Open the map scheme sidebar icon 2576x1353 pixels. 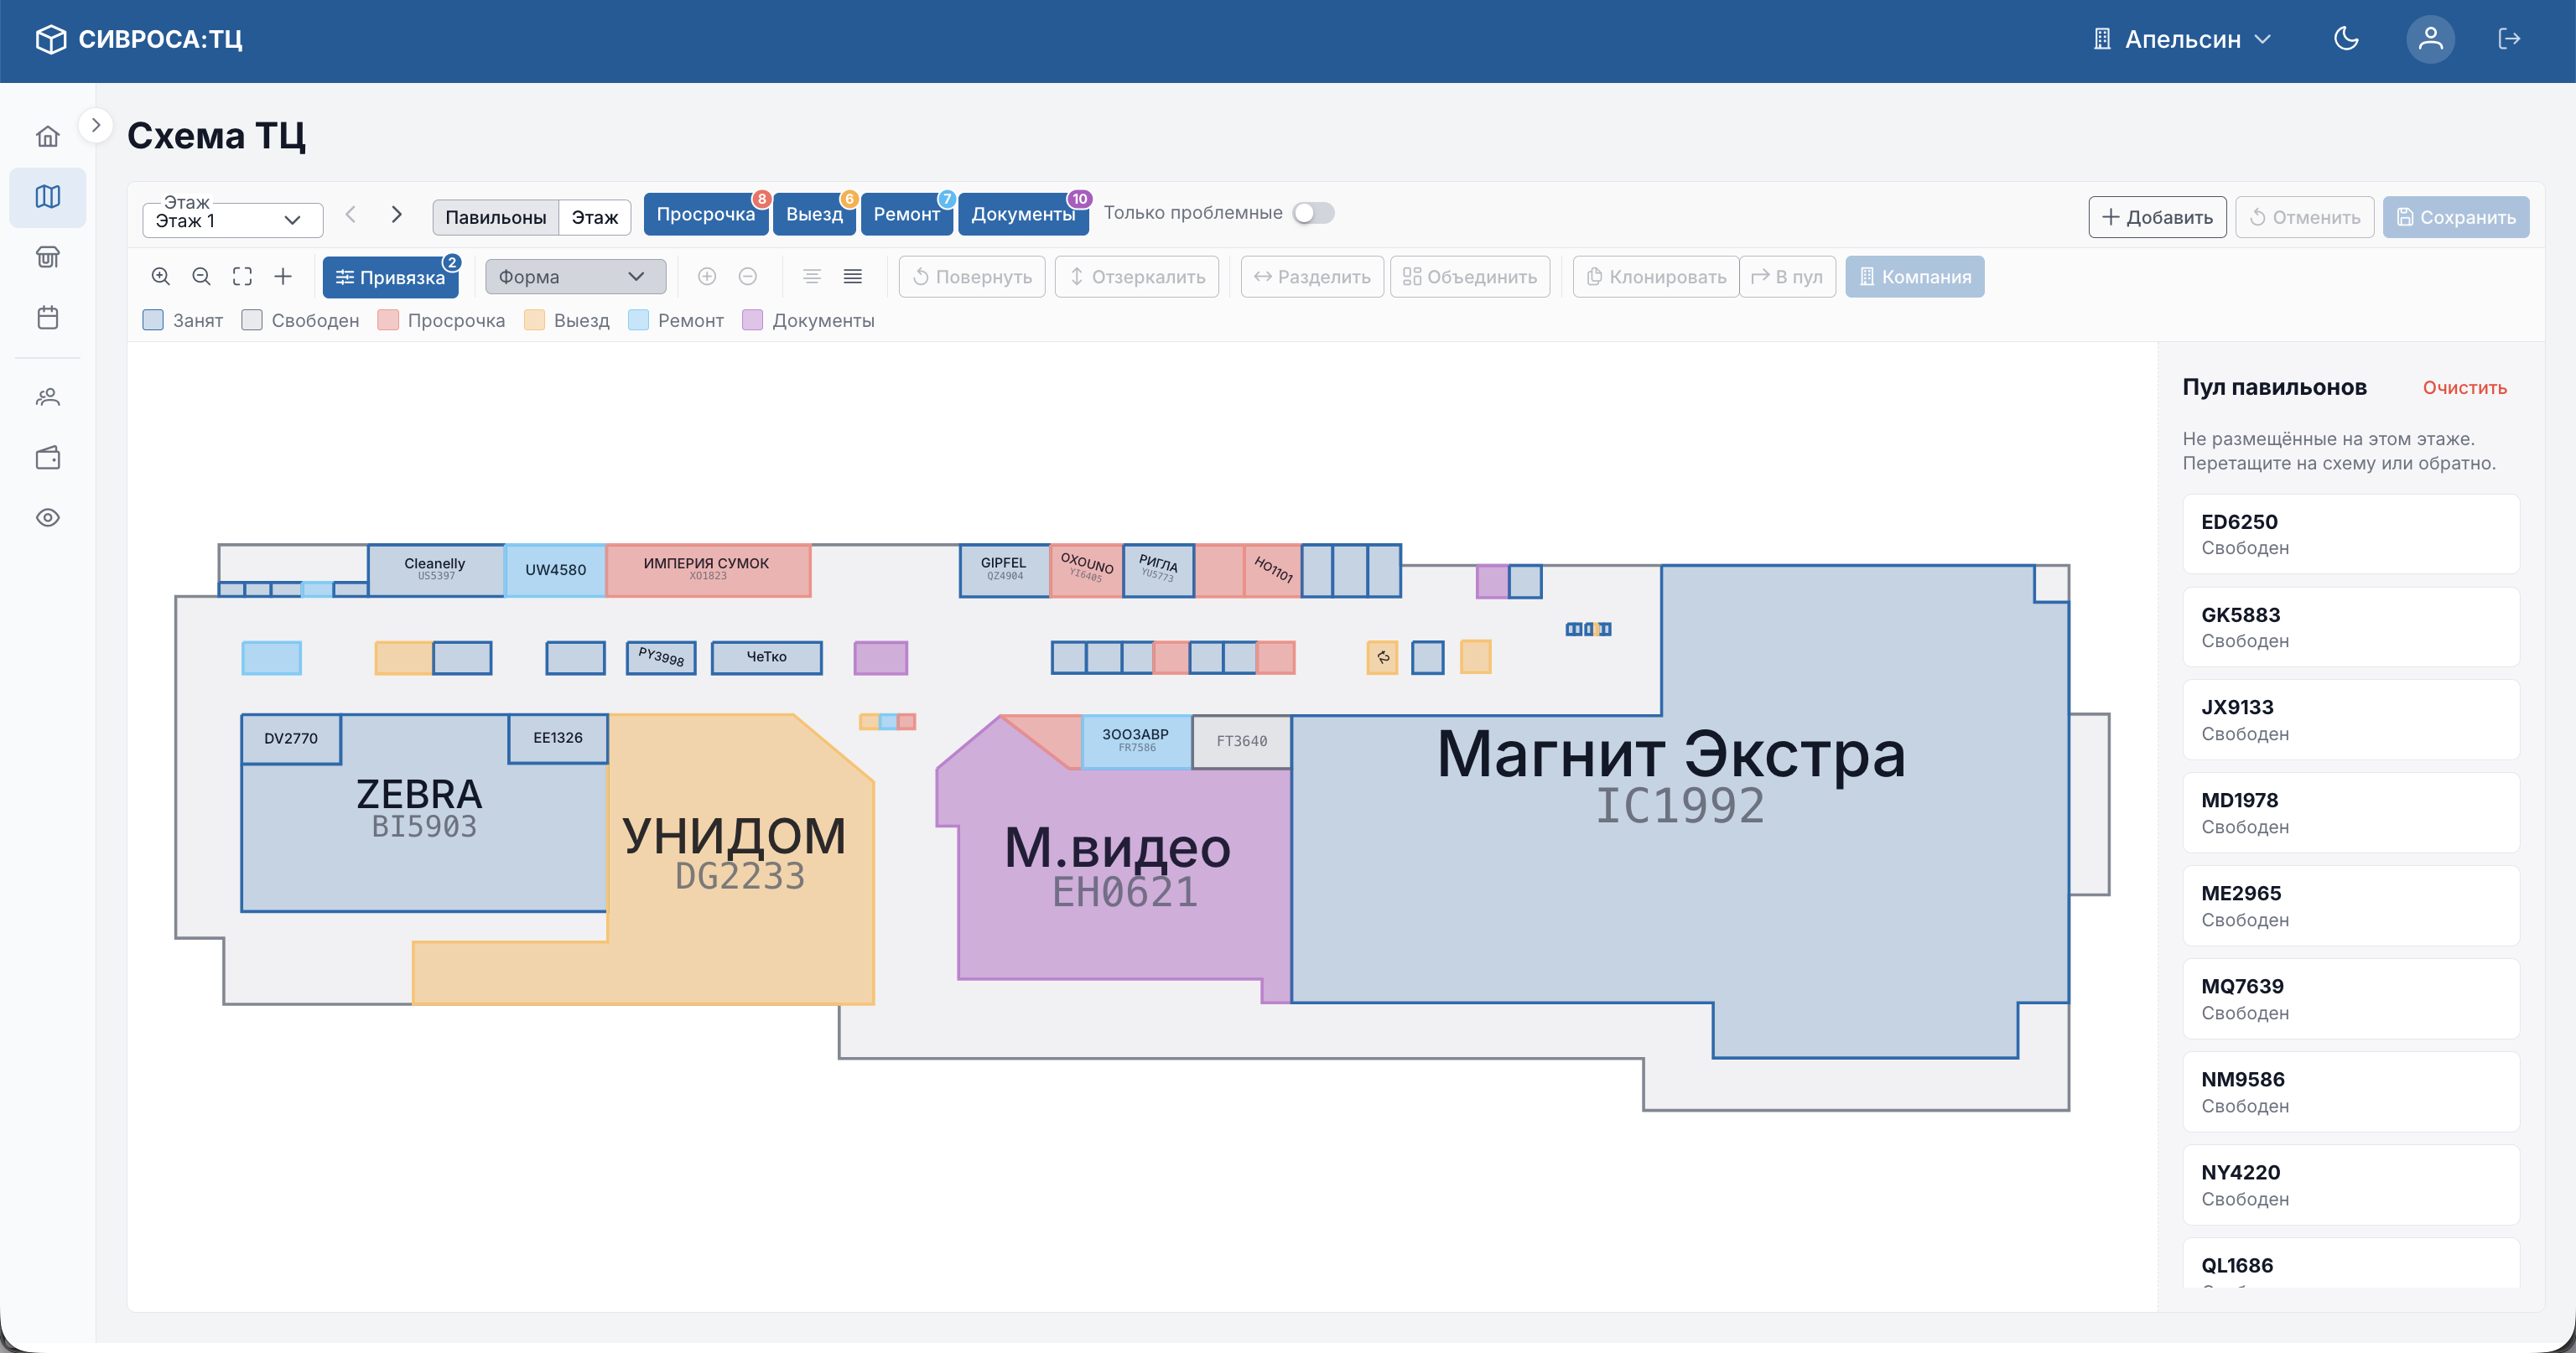click(47, 197)
